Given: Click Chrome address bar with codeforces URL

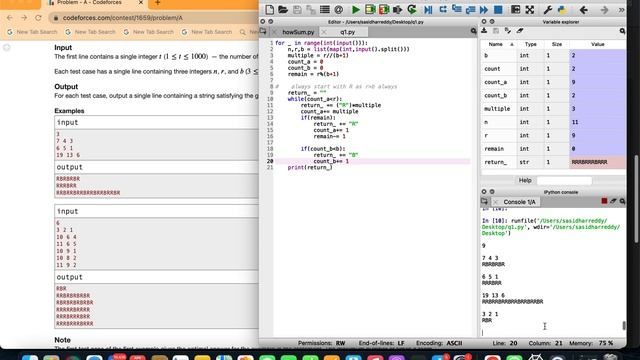Looking at the screenshot, I should tap(153, 18).
